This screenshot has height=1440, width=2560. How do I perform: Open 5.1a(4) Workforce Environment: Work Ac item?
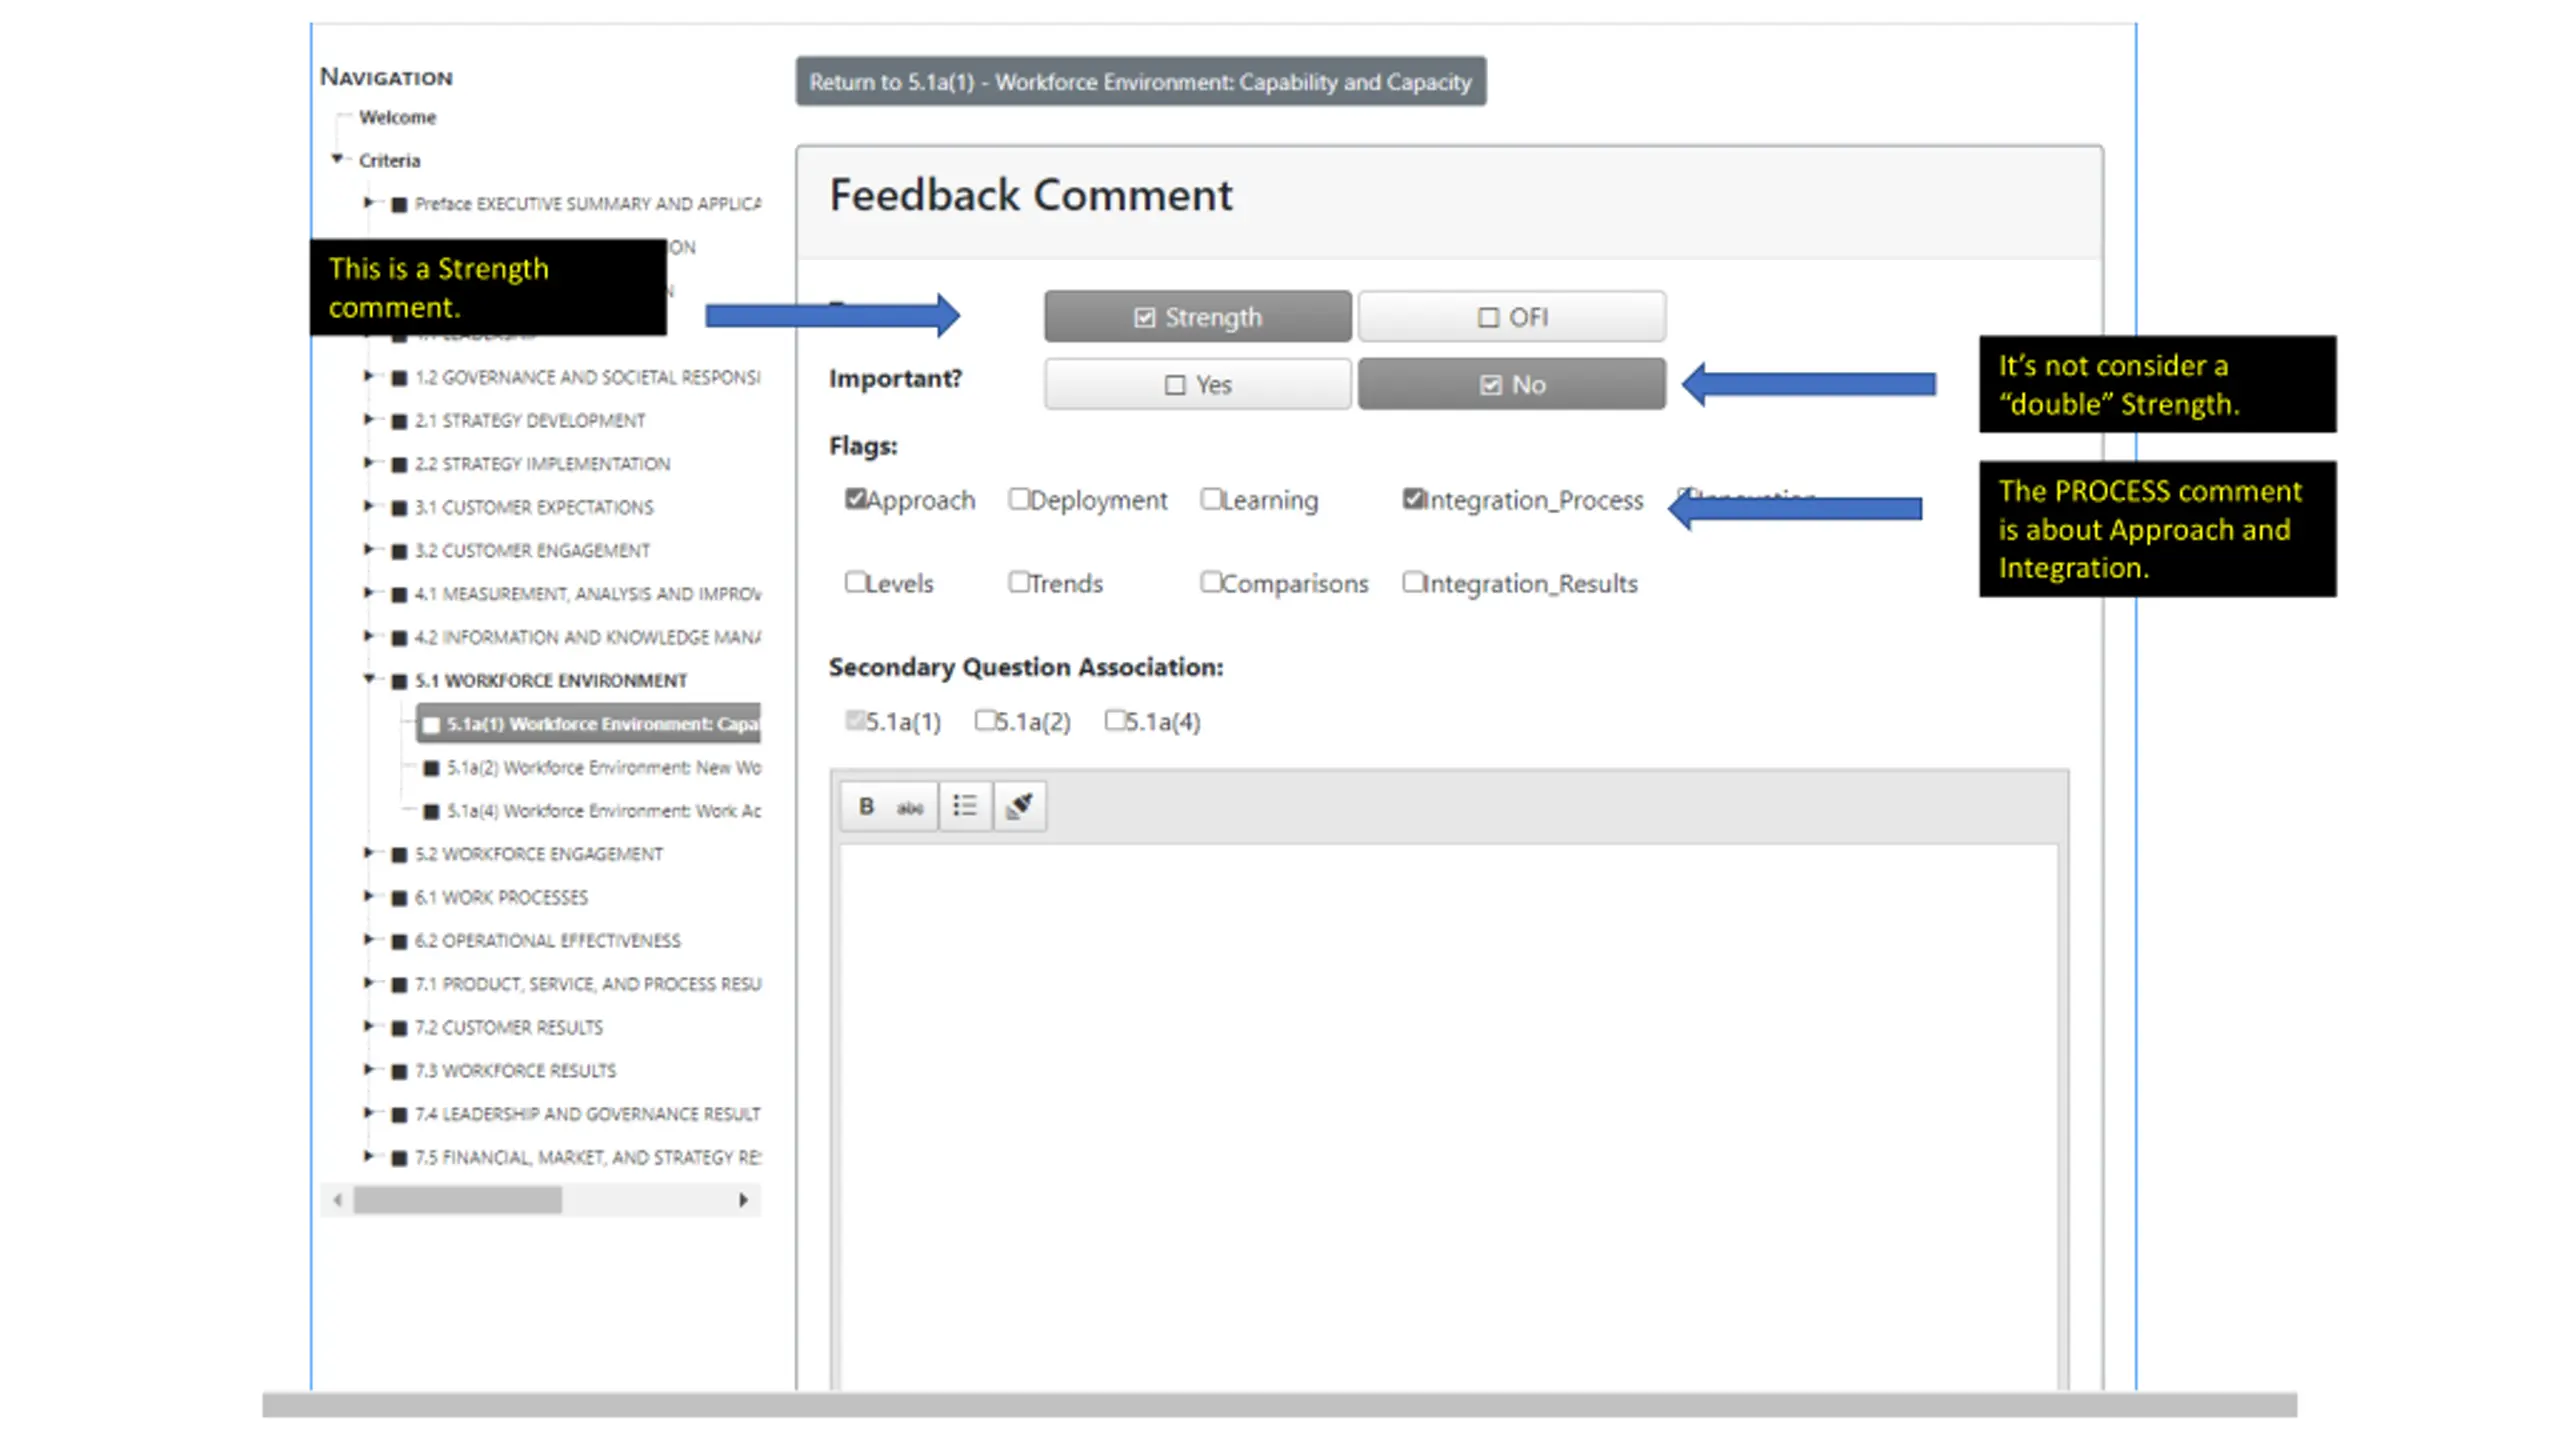click(x=602, y=811)
